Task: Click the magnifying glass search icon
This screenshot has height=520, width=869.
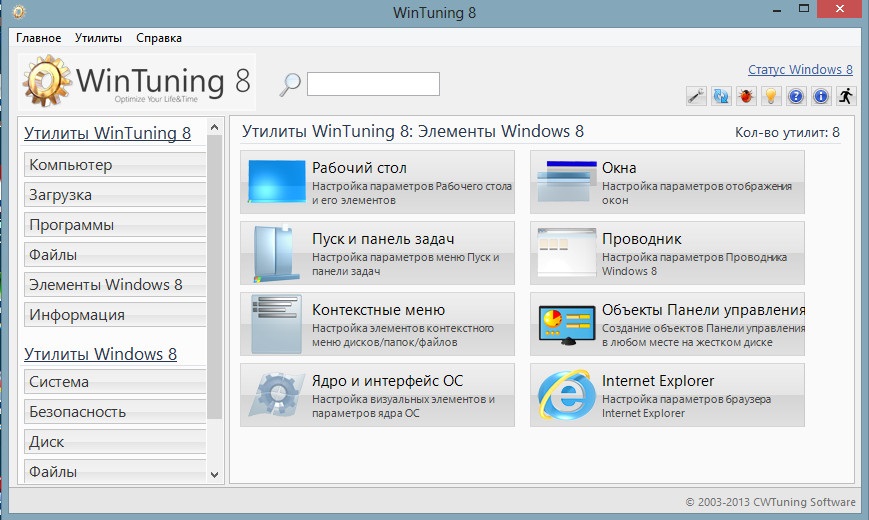Action: click(290, 85)
